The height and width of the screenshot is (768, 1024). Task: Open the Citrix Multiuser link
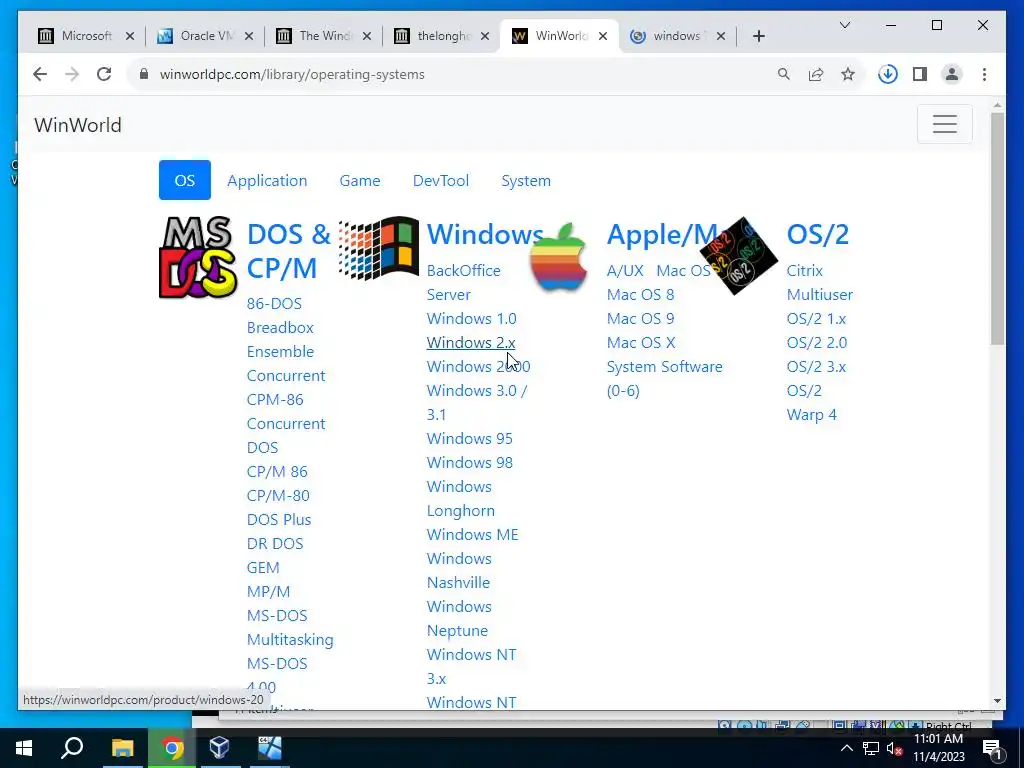820,283
